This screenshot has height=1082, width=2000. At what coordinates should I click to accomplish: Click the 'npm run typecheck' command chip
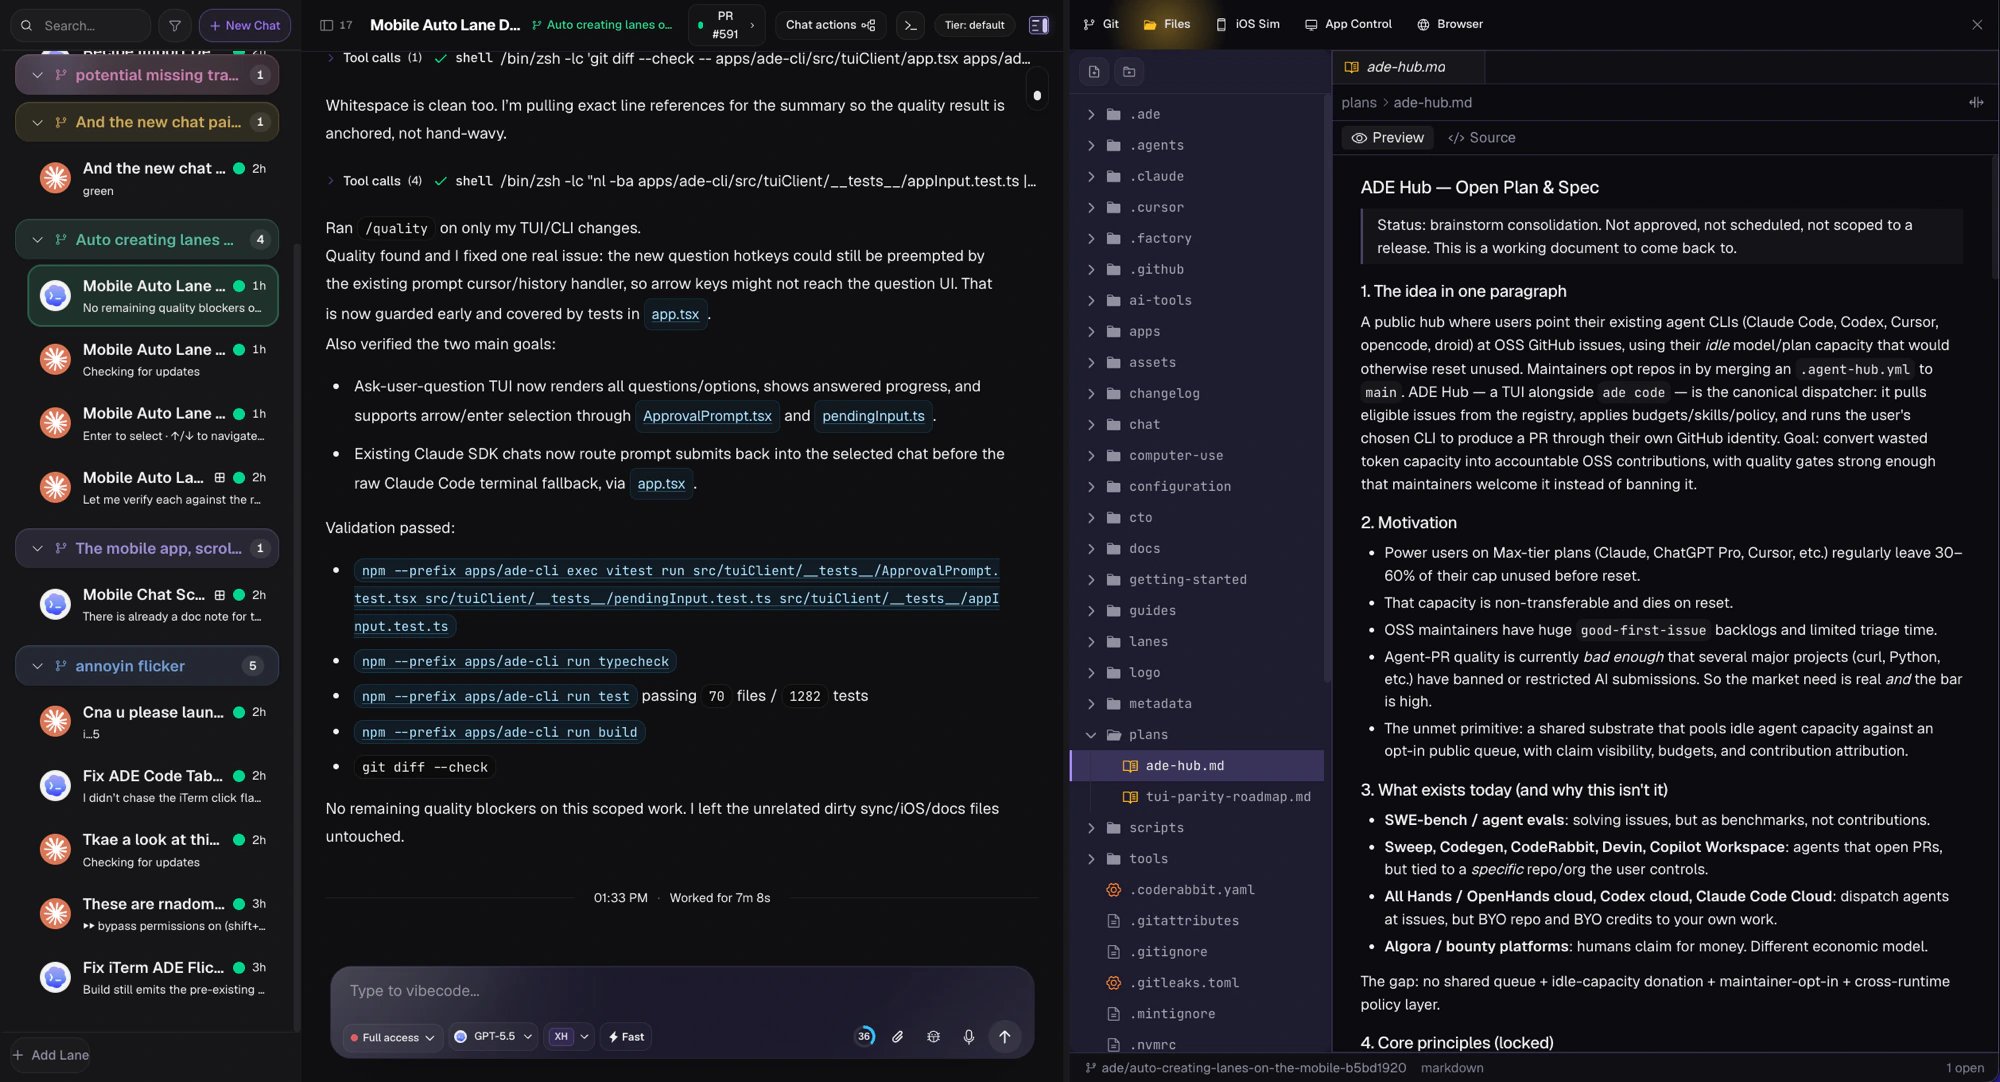tap(515, 662)
